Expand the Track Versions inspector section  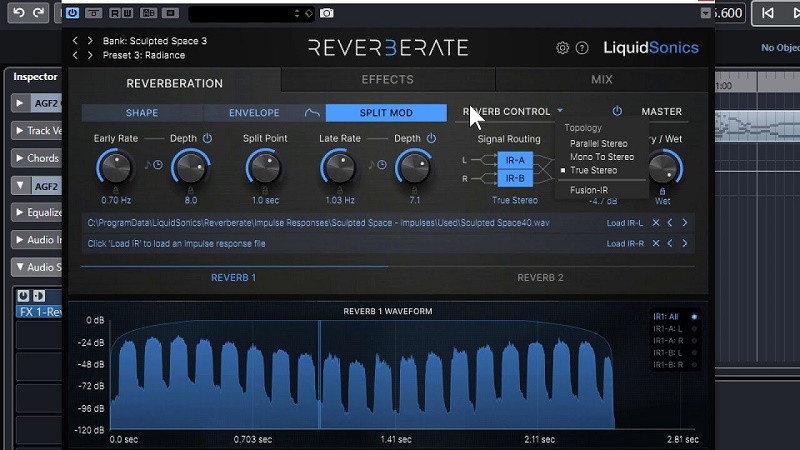click(20, 130)
